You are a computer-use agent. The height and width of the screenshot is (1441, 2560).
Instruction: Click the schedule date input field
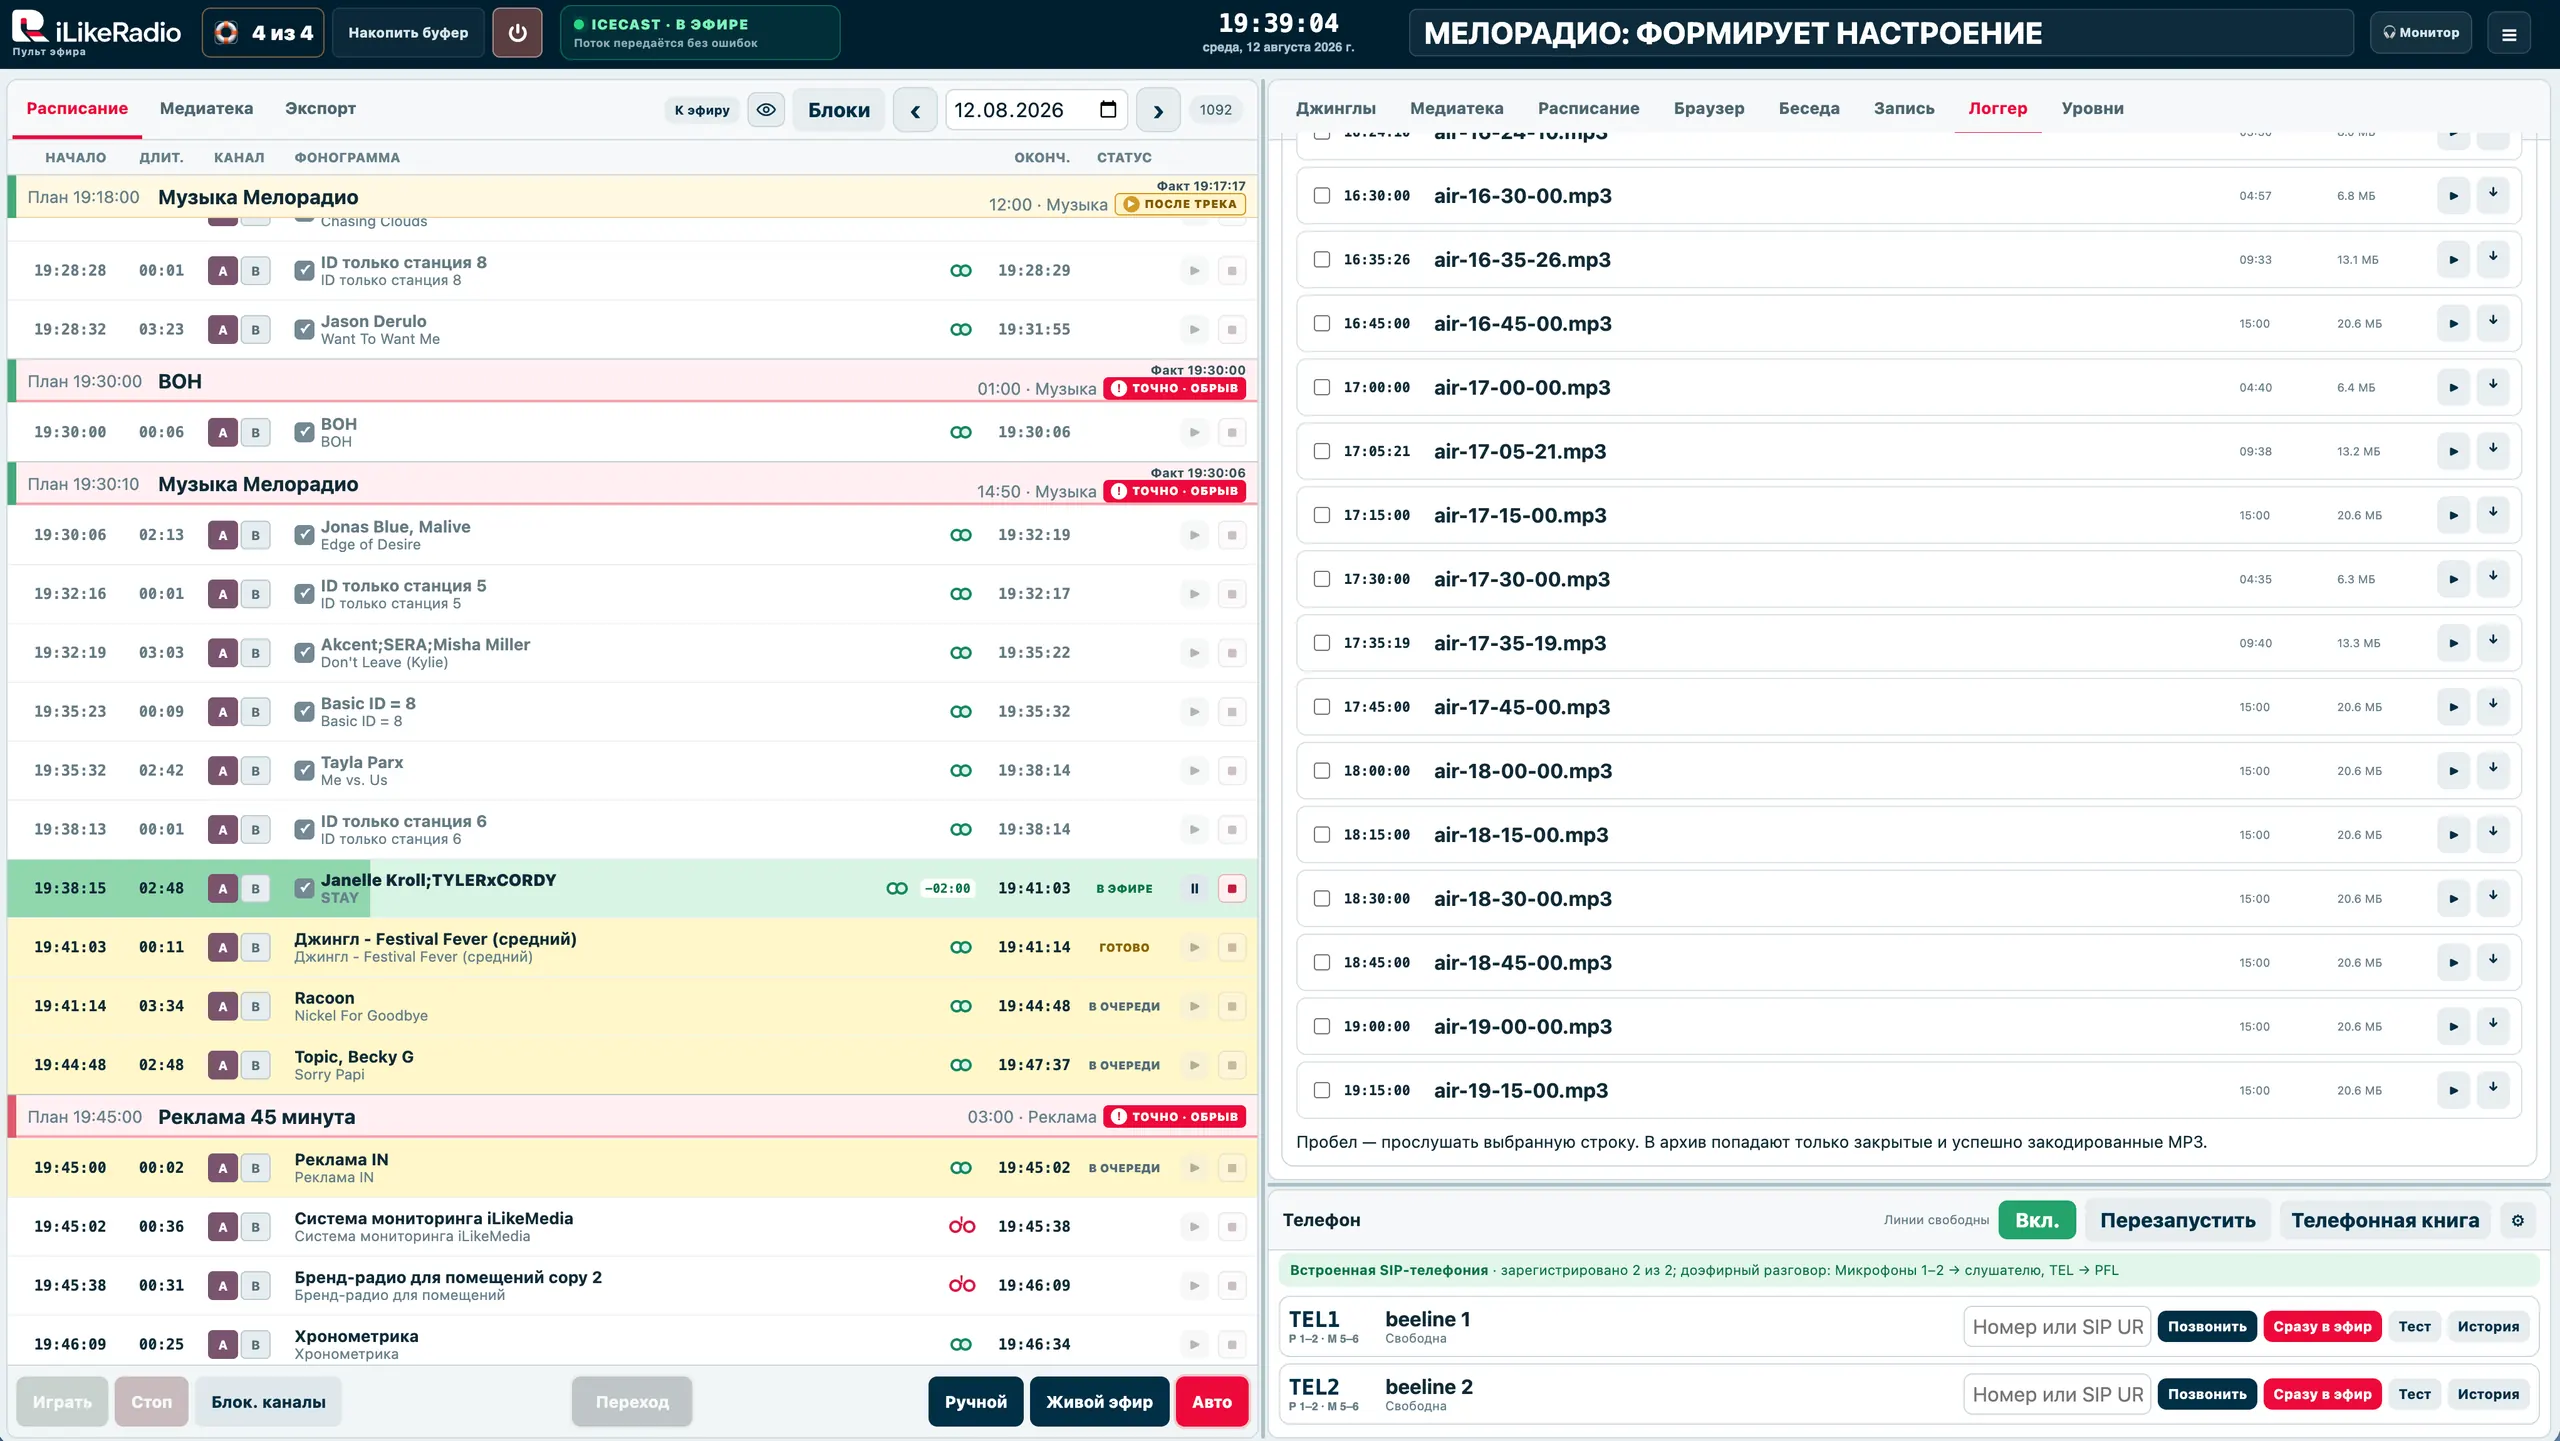click(1036, 110)
